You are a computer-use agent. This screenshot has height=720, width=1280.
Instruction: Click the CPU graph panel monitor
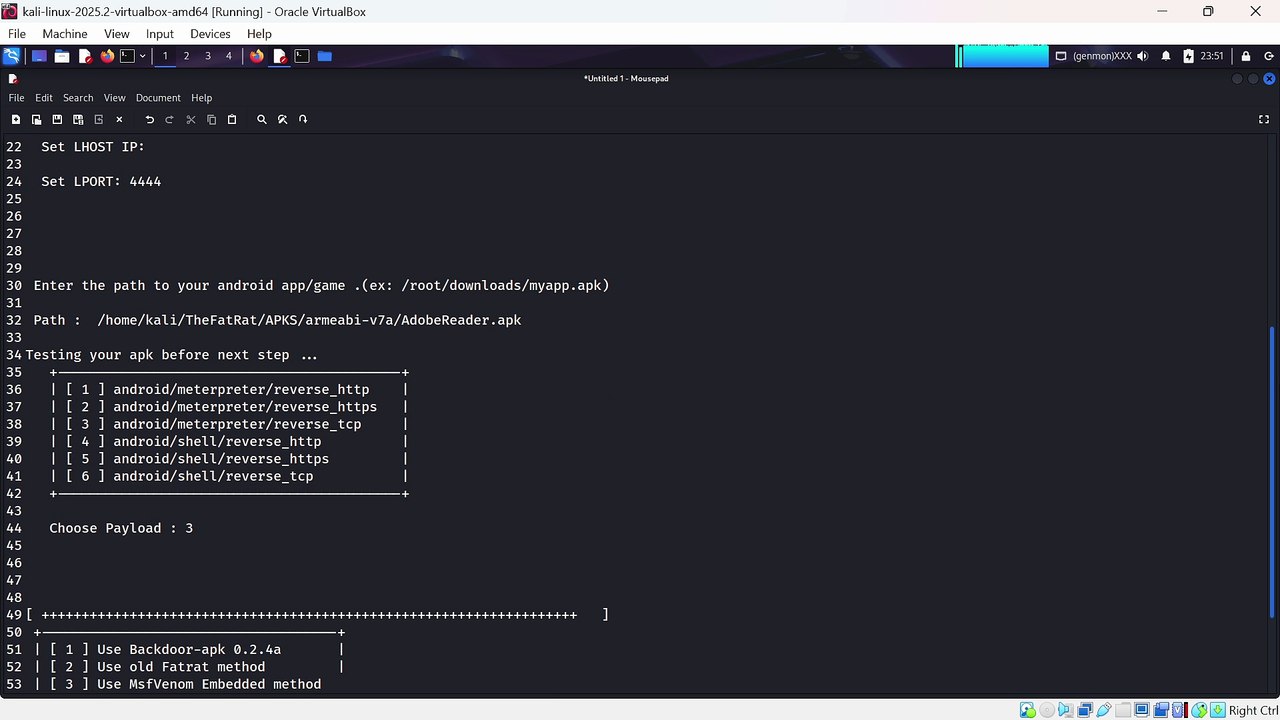tap(1002, 56)
